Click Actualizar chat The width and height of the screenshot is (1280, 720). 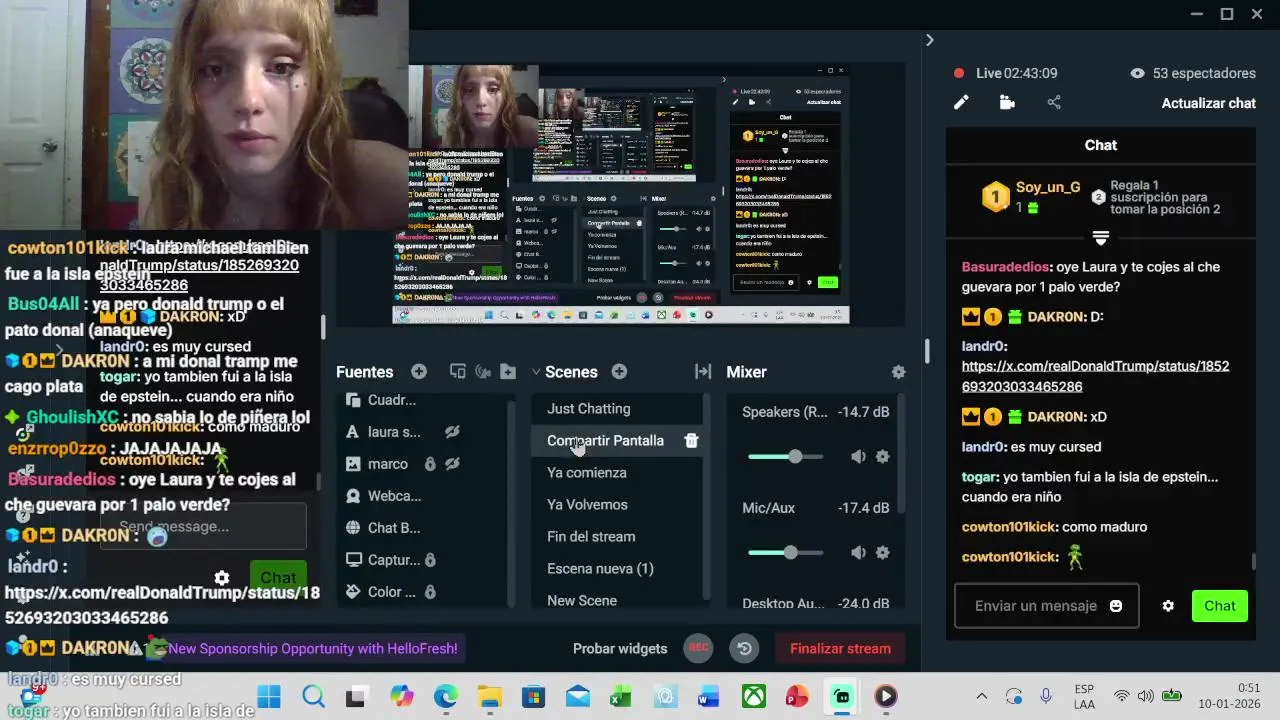[x=1208, y=103]
